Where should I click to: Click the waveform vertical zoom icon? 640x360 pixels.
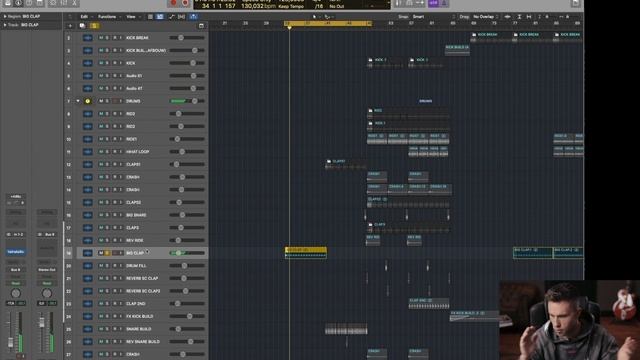pyautogui.click(x=507, y=17)
